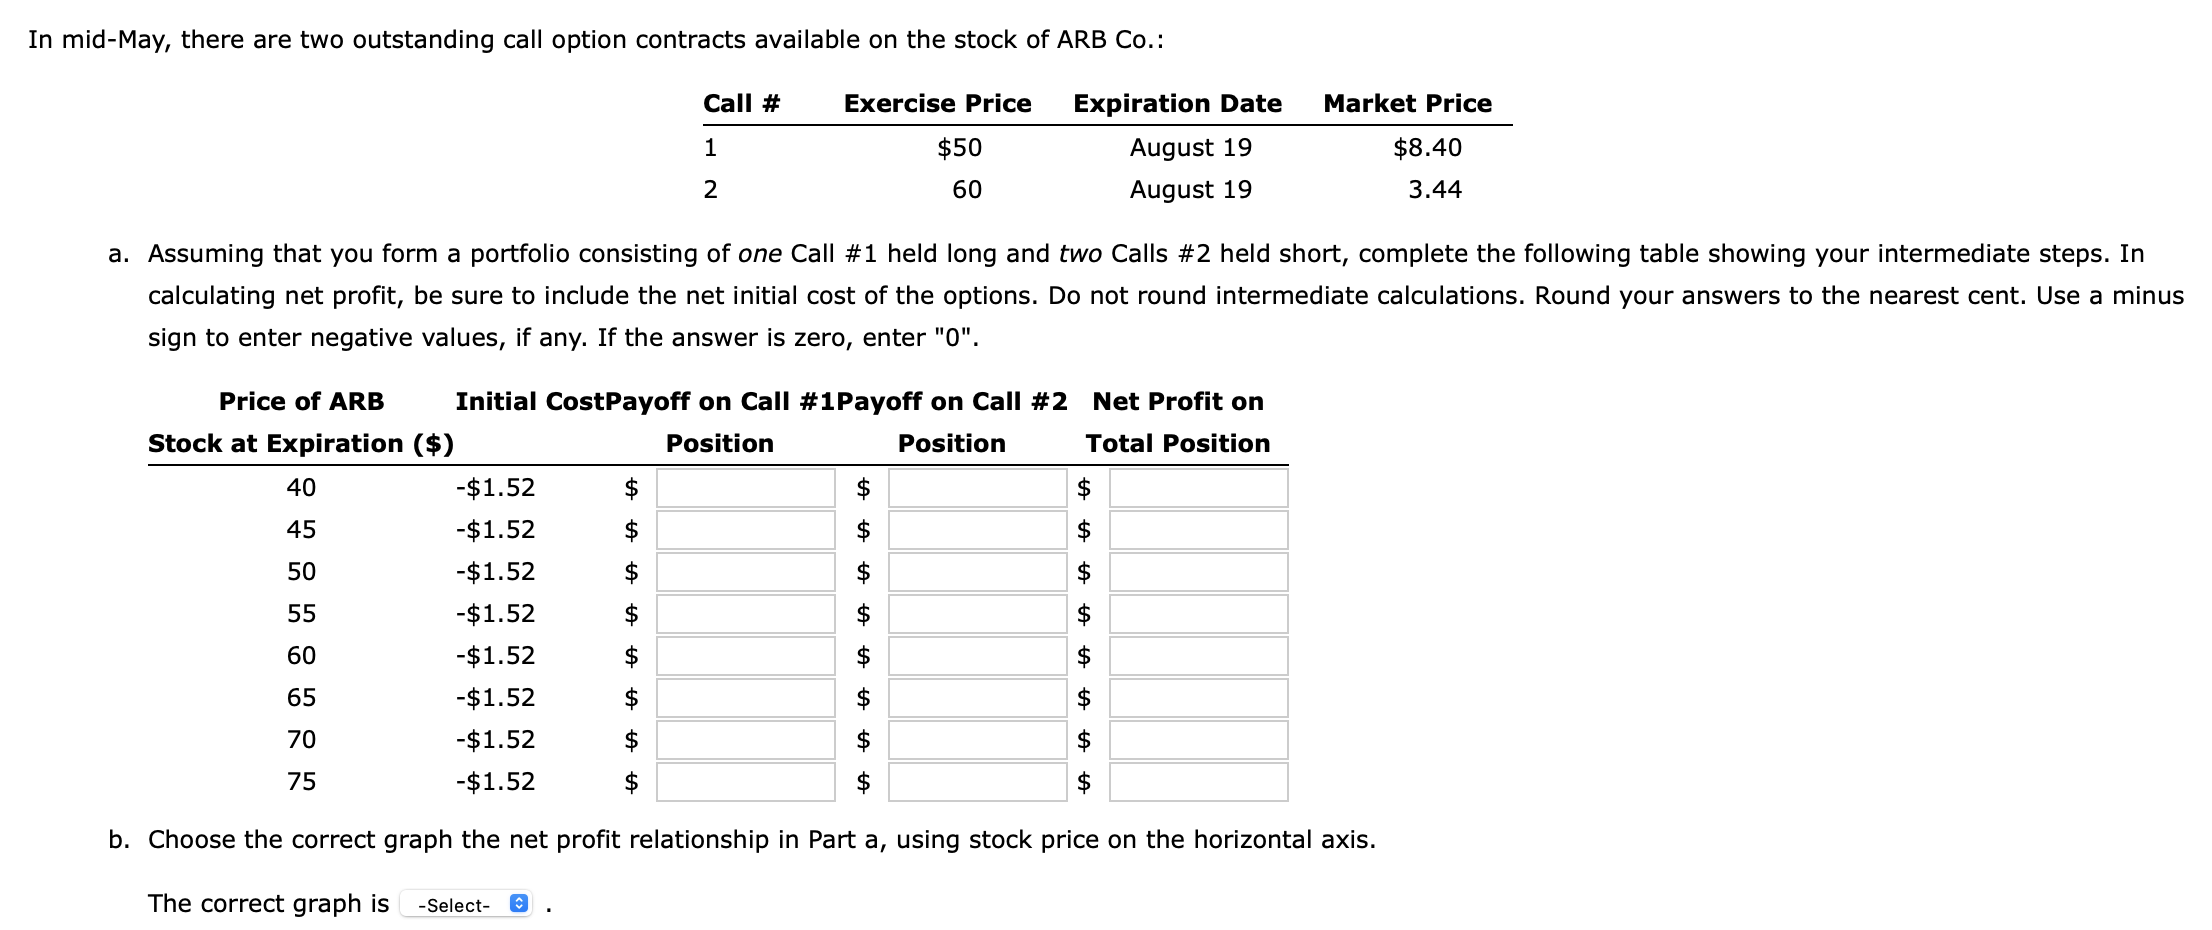
Task: Select net profit input for price 60
Action: pyautogui.click(x=1198, y=656)
